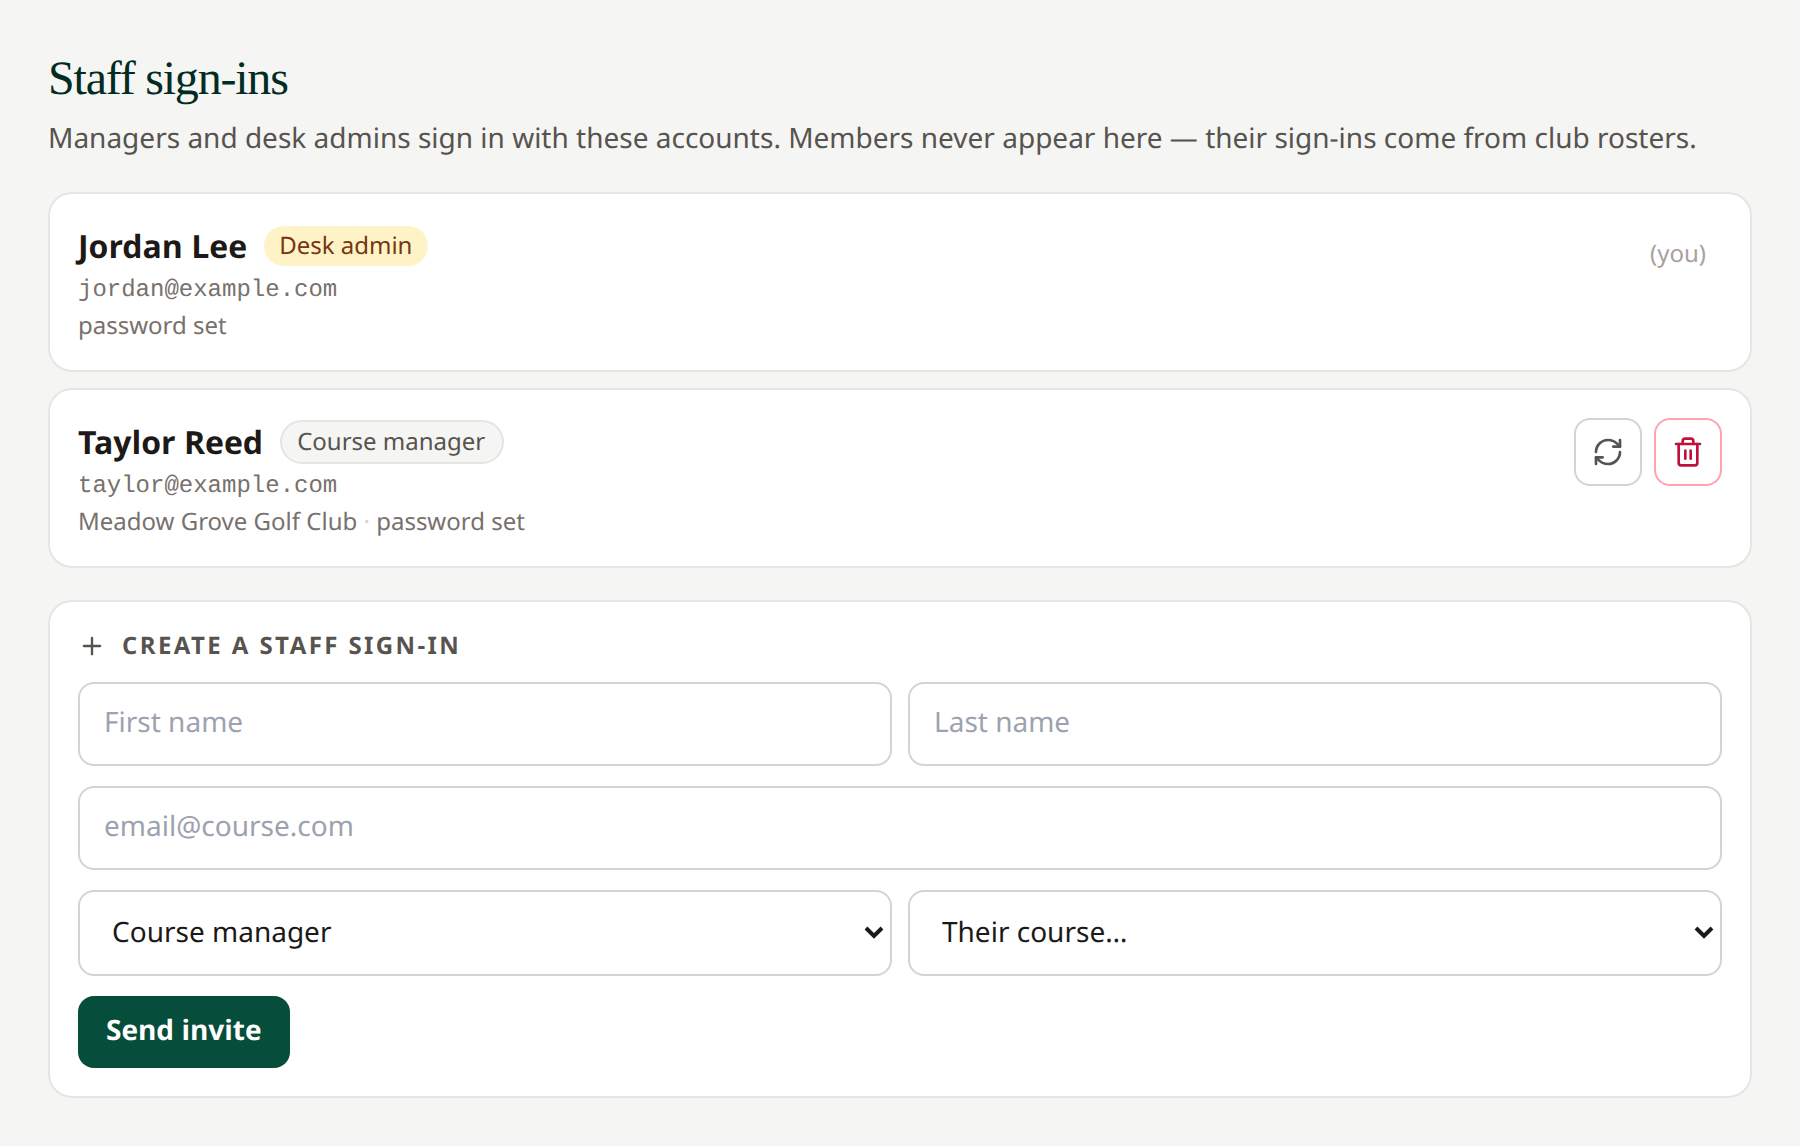Viewport: 1800px width, 1146px height.
Task: Click the Create a staff sign-in heading
Action: (290, 646)
